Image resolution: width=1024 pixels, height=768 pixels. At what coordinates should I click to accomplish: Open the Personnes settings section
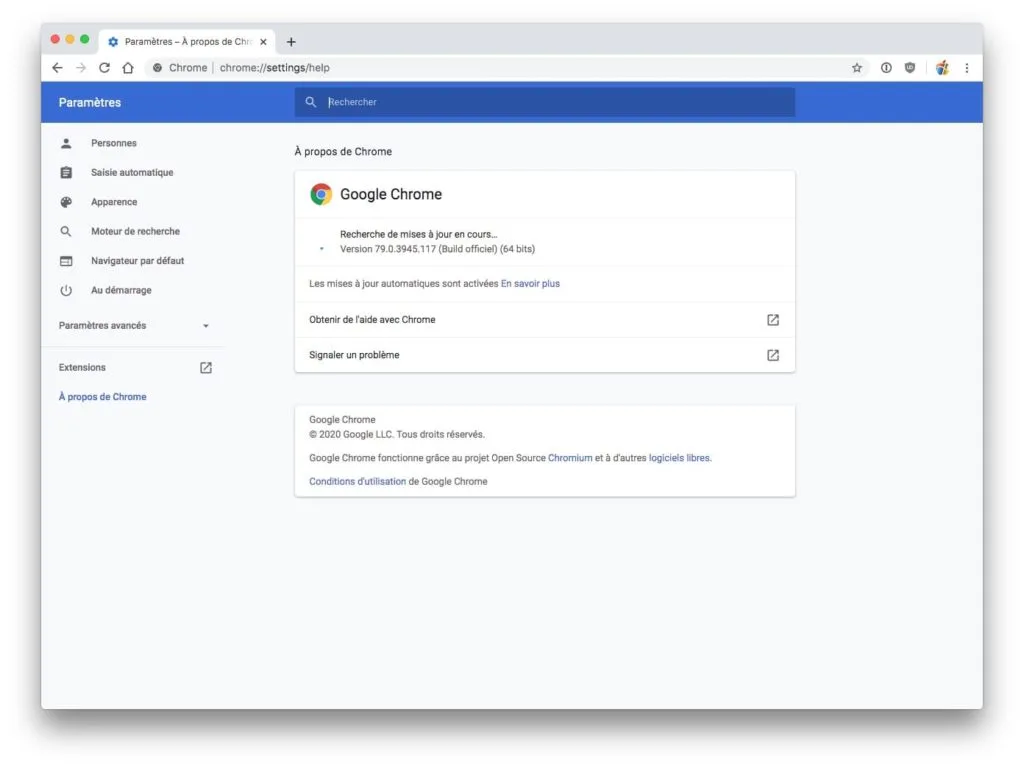(114, 143)
